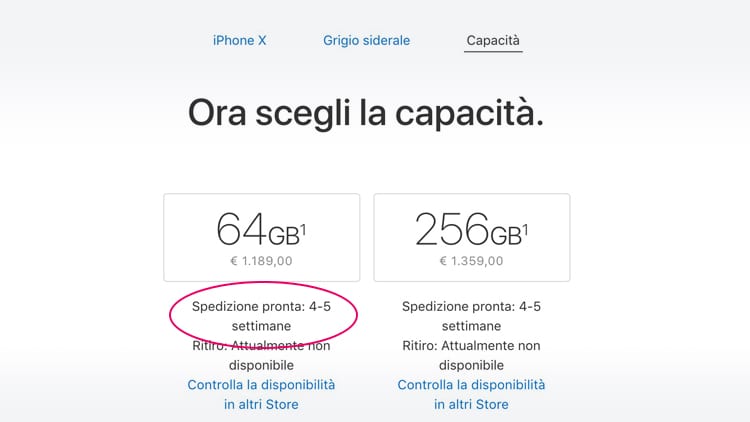Click the circled shipping estimate under 64GB

coord(261,316)
